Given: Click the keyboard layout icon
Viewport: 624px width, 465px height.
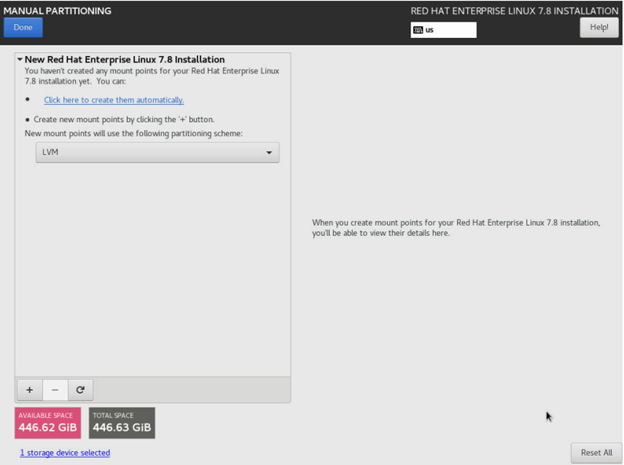Looking at the screenshot, I should (x=418, y=30).
